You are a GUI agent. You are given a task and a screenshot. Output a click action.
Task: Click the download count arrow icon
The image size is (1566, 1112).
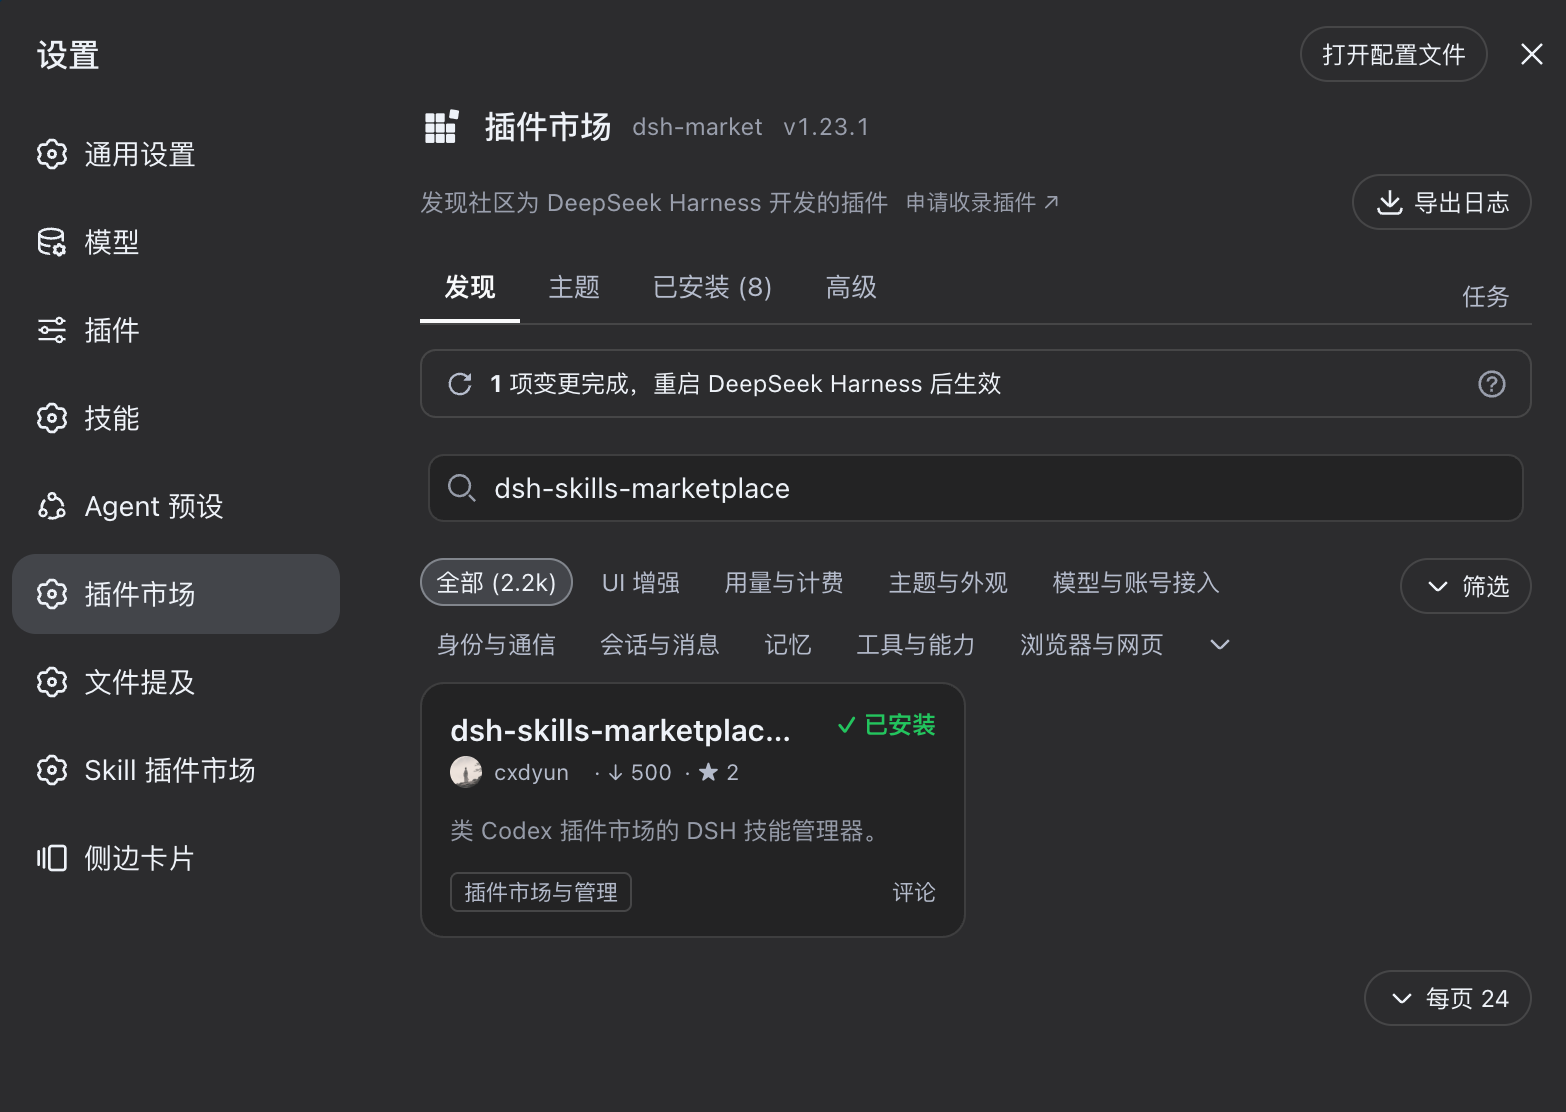616,772
